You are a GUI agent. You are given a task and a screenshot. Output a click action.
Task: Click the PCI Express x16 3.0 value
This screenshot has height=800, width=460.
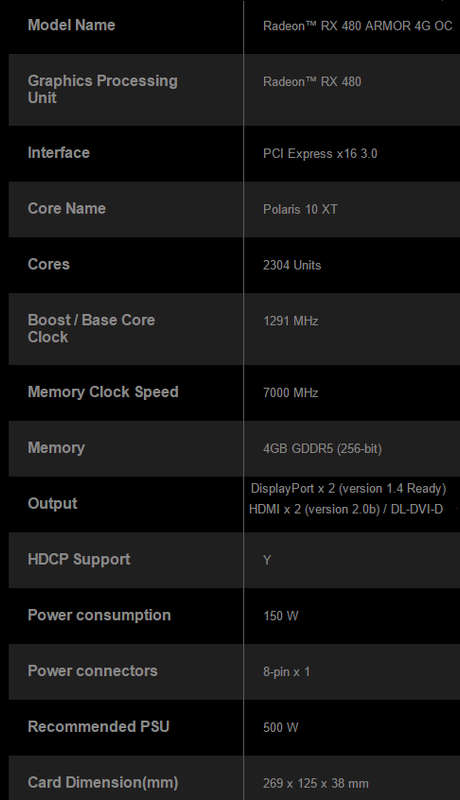point(320,154)
